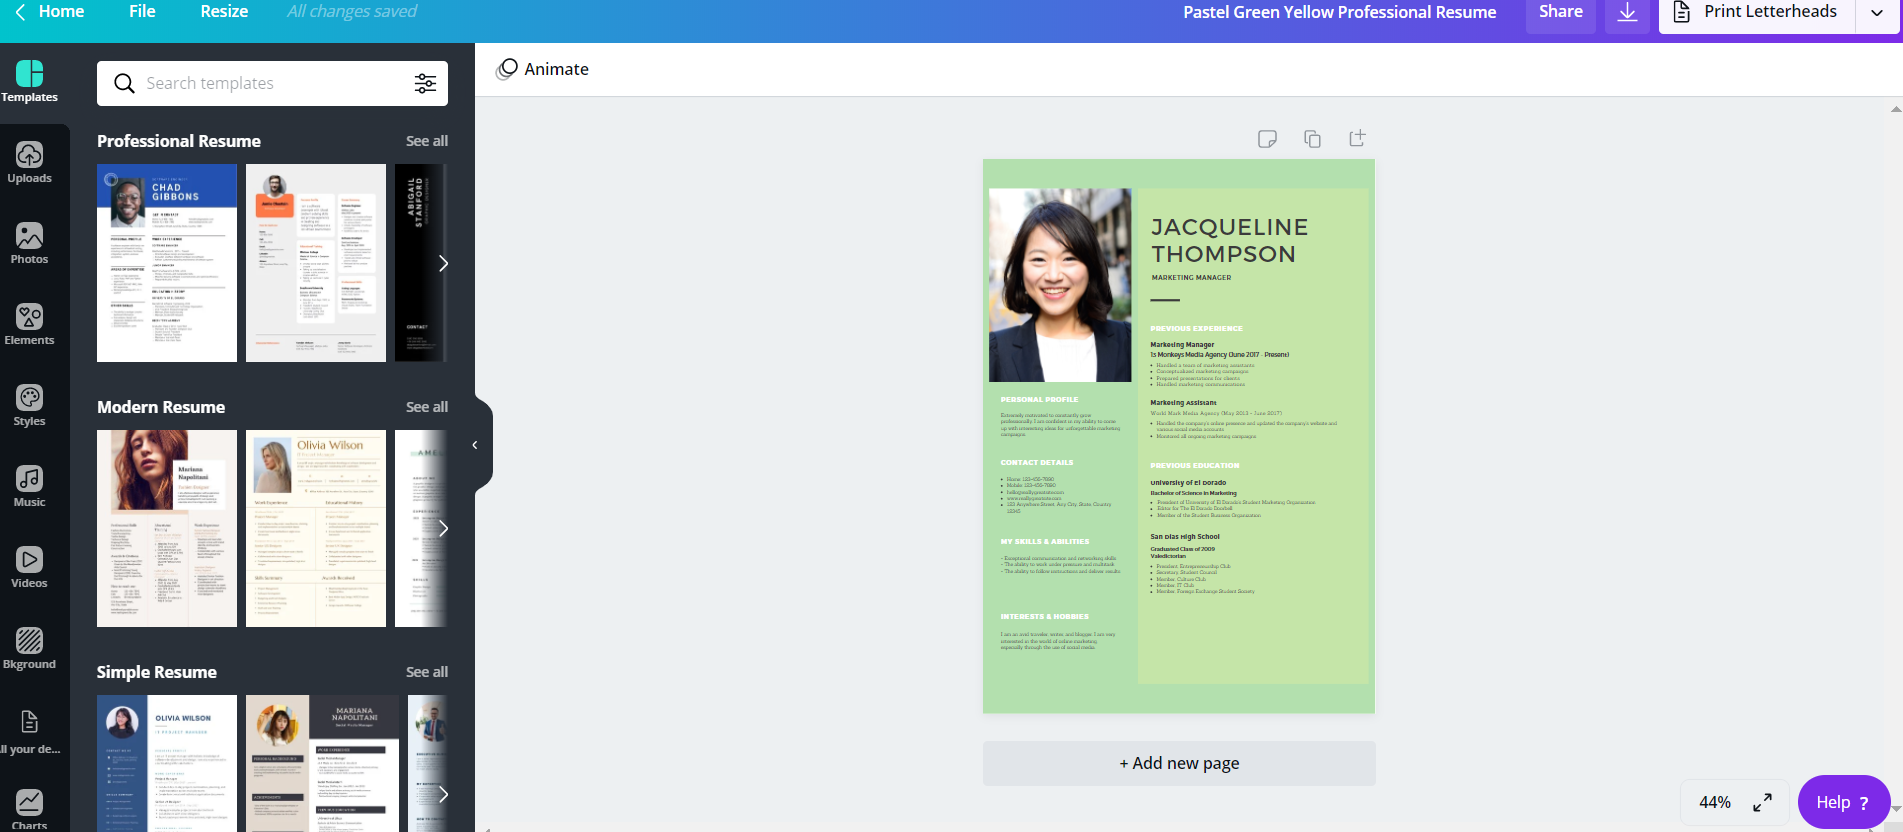The image size is (1903, 832).
Task: Open the Resize menu
Action: point(224,12)
